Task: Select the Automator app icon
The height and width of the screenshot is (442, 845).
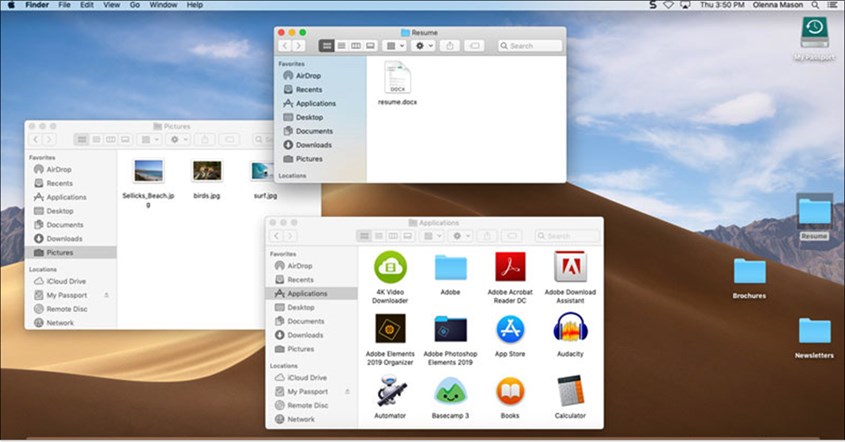Action: coord(391,391)
